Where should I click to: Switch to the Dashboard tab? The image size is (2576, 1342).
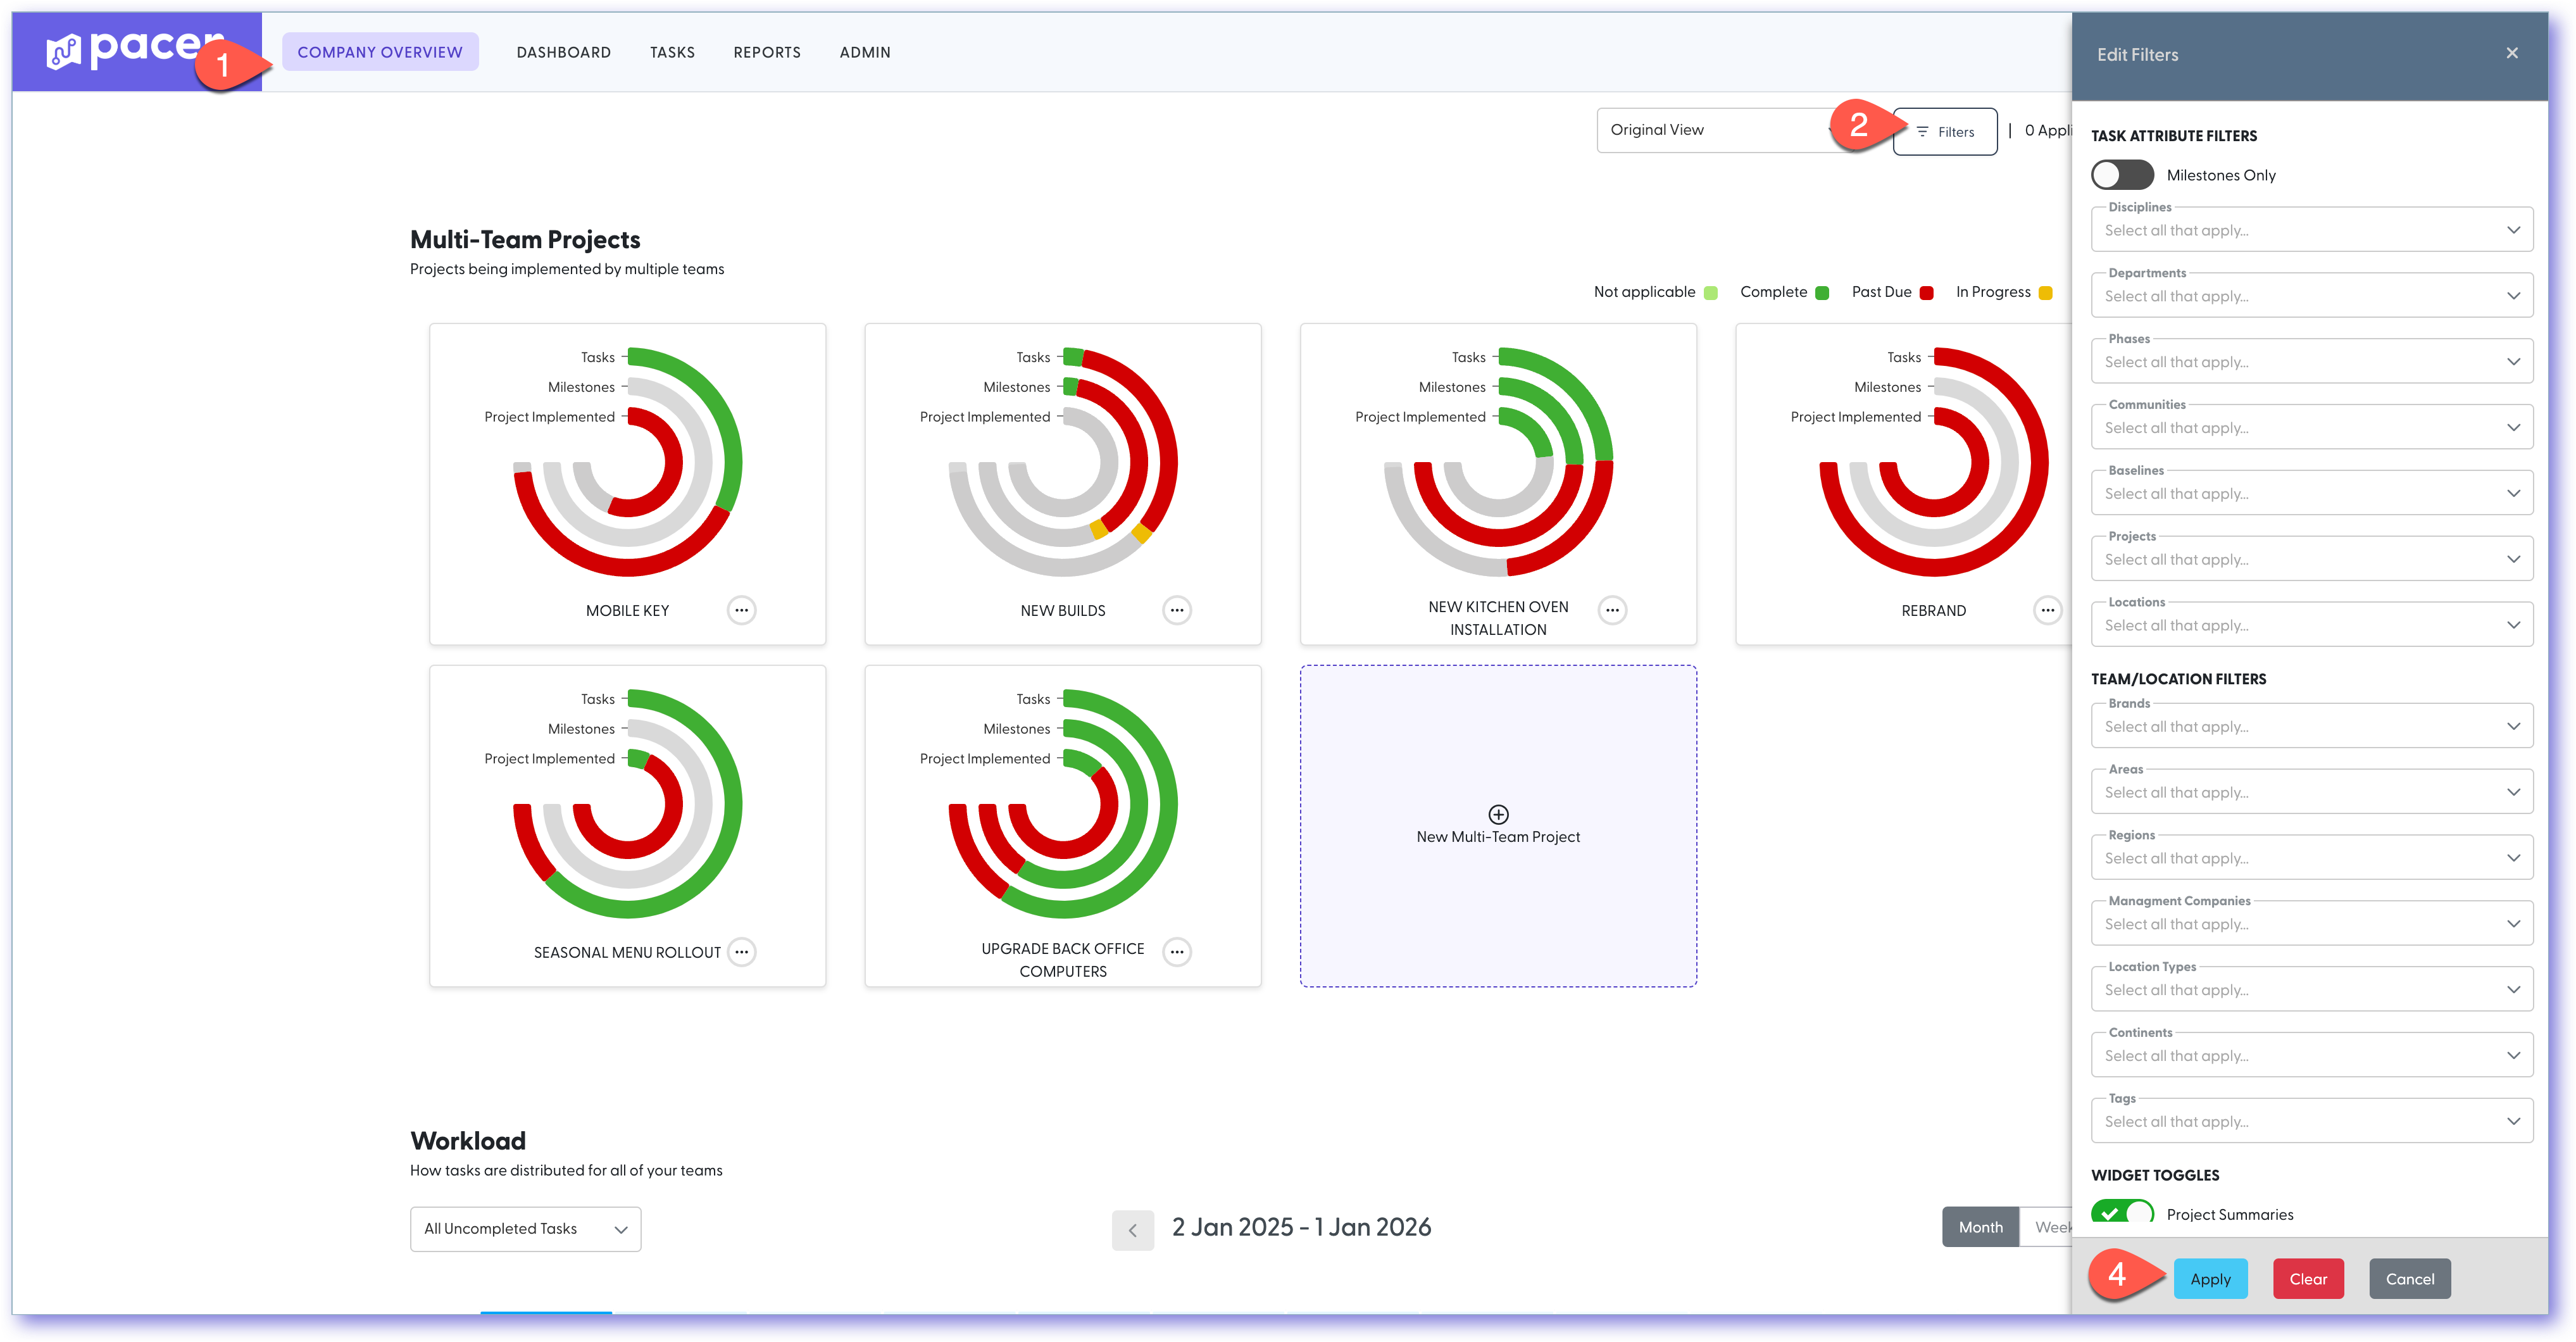(x=563, y=52)
